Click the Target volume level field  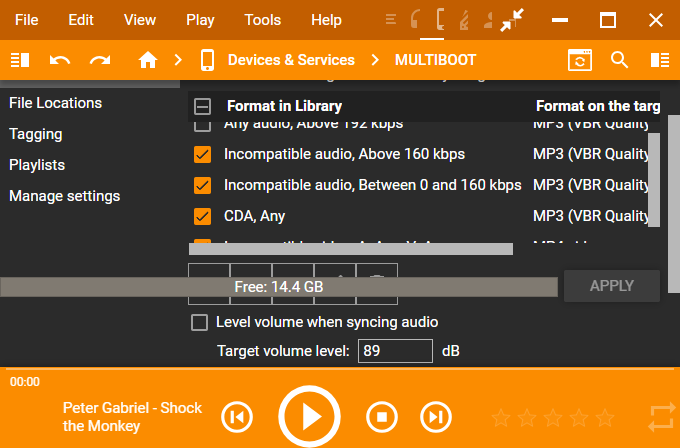[x=396, y=351]
